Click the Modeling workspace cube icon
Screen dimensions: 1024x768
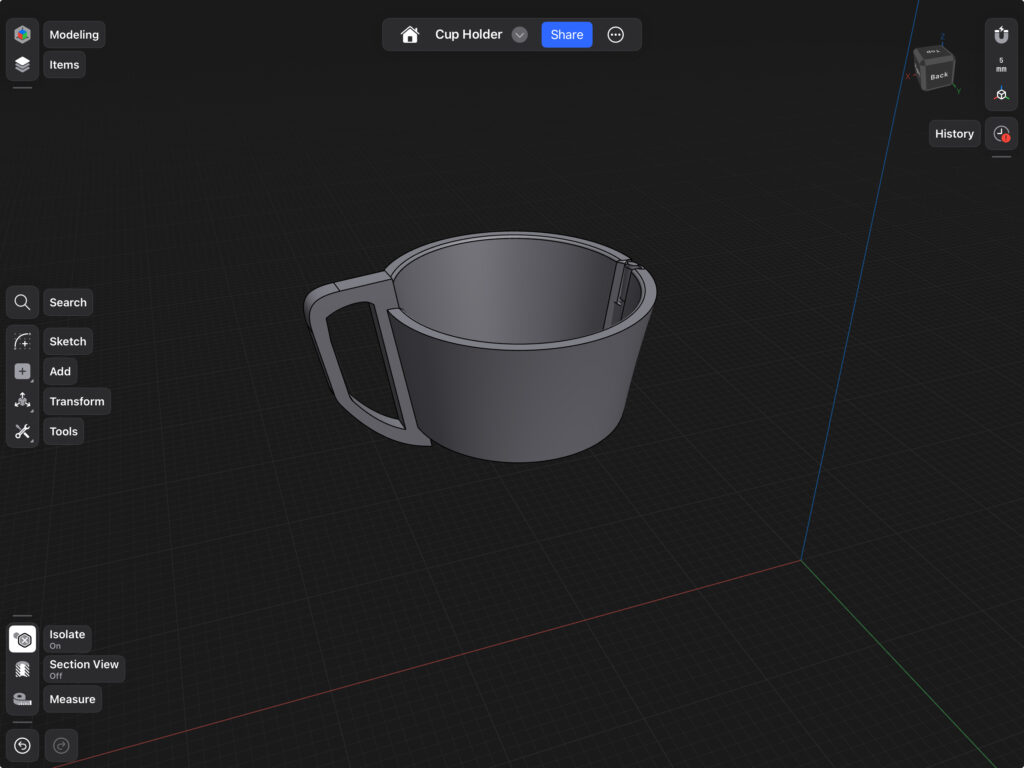coord(22,35)
